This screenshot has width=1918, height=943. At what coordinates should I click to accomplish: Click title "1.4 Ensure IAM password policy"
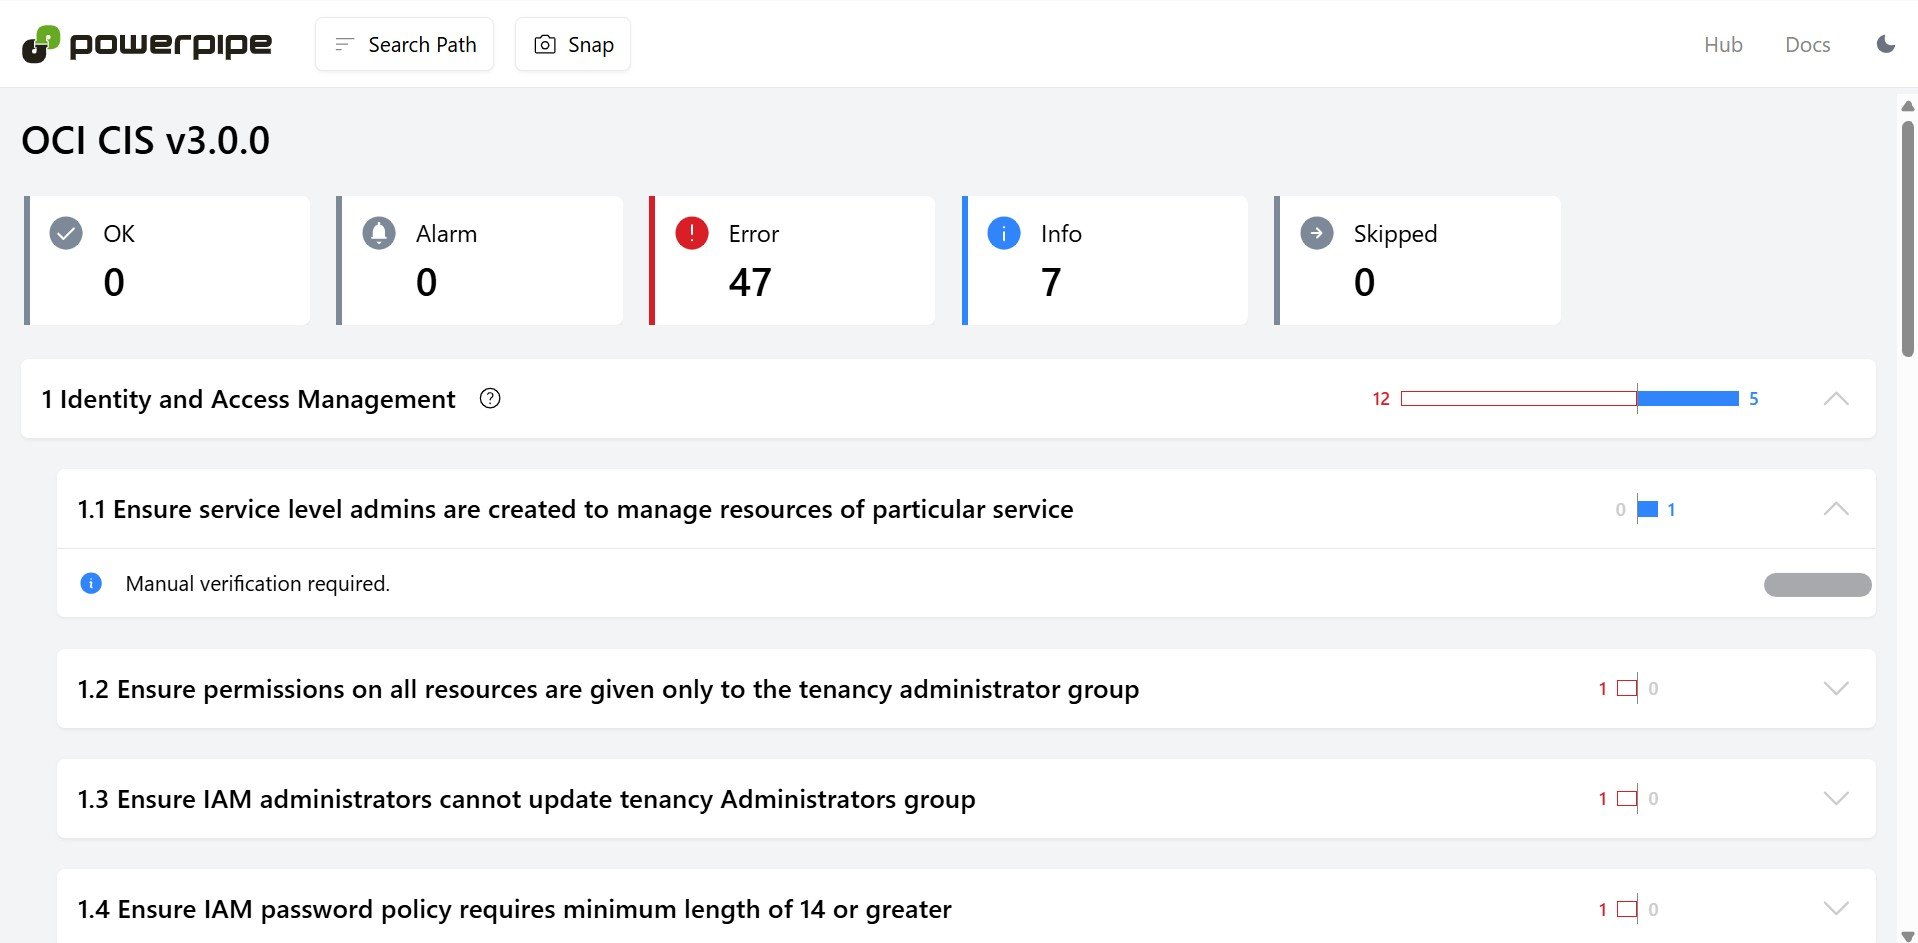[x=515, y=909]
